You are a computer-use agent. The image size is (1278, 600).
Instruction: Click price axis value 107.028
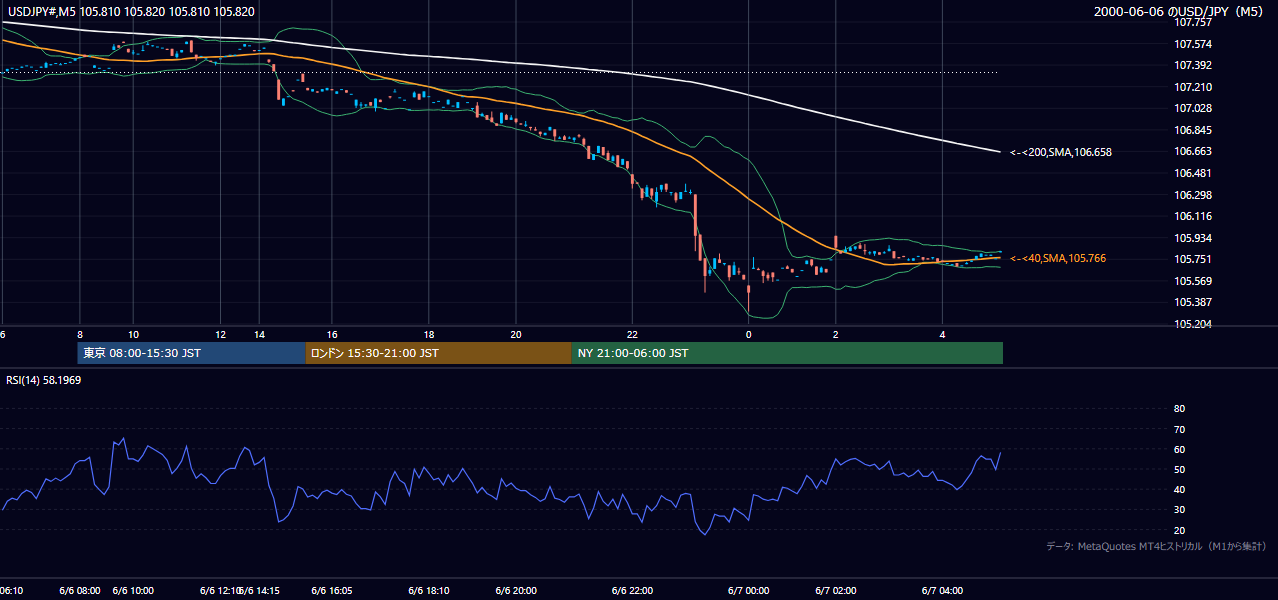(1192, 108)
